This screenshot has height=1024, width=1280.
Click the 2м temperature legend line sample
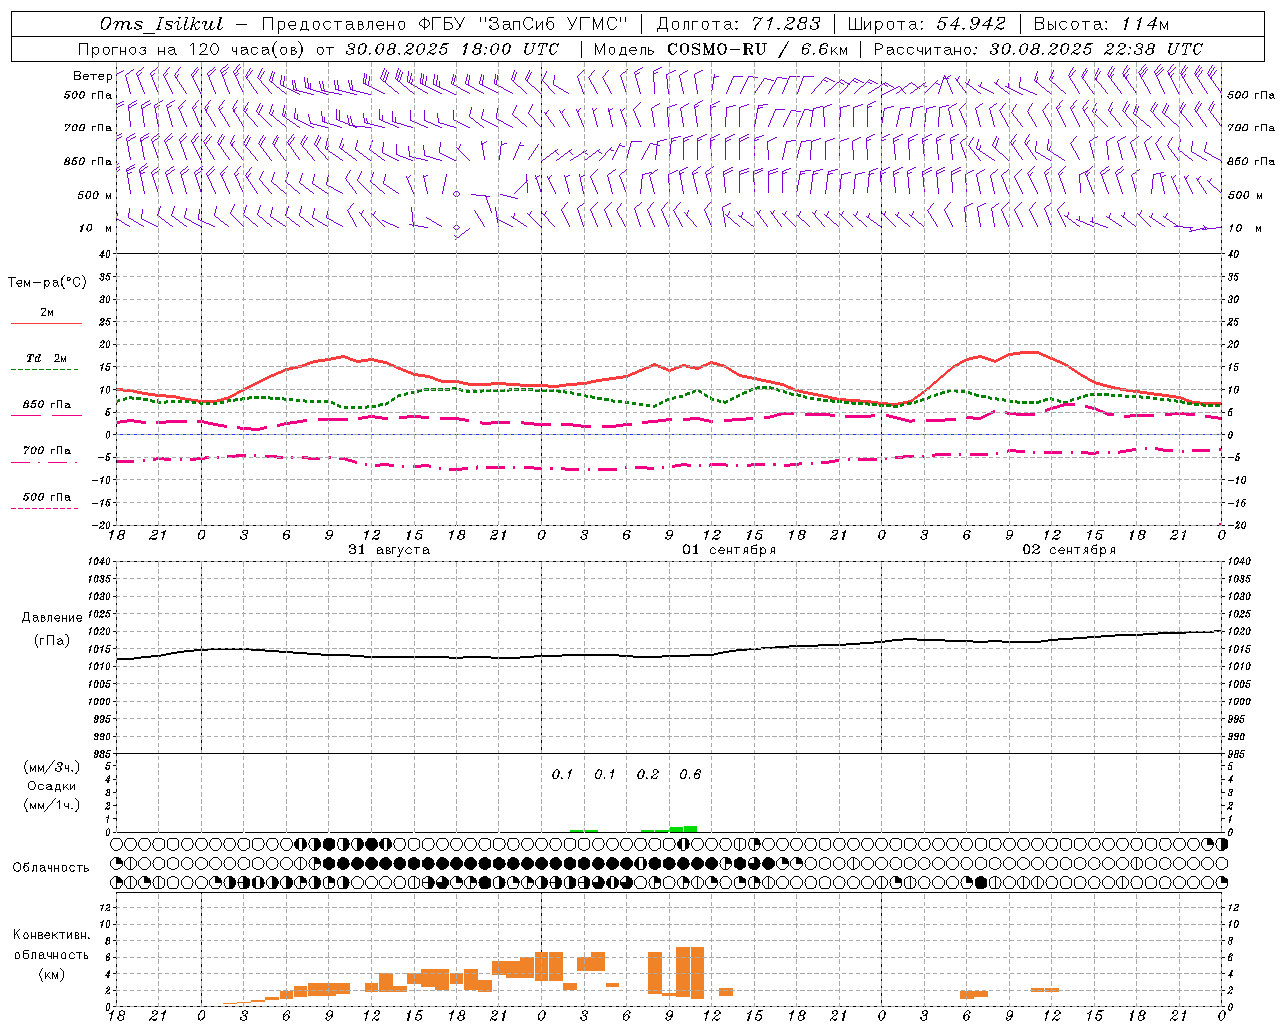[46, 324]
